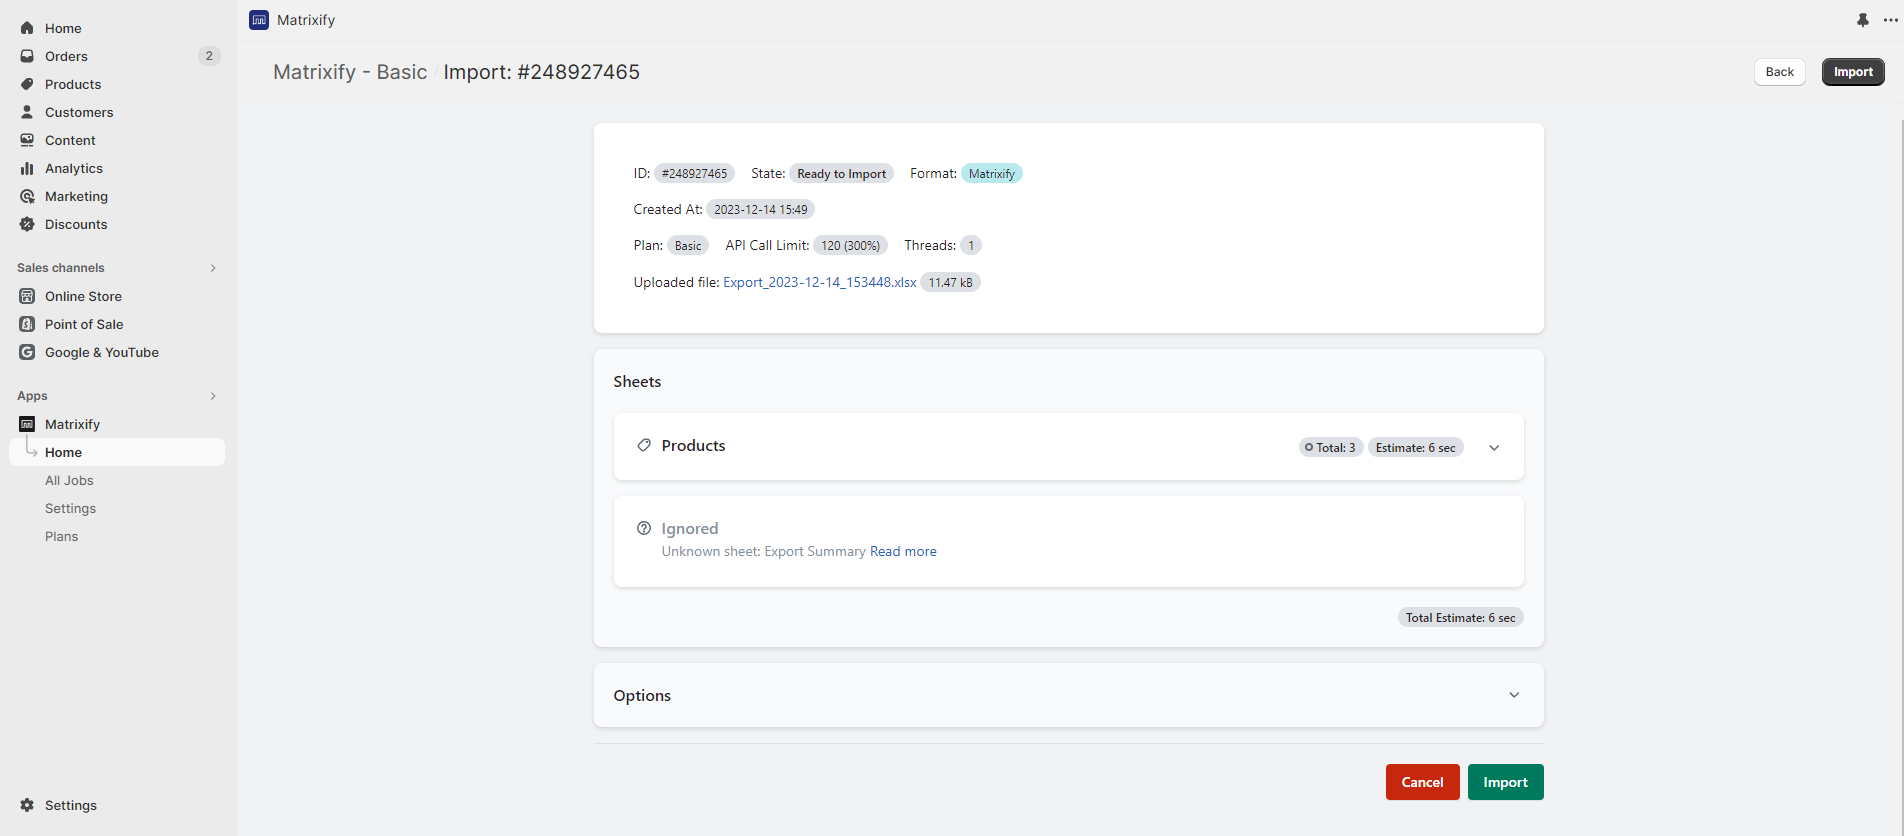Click the Discounts badge icon
The height and width of the screenshot is (836, 1904).
click(x=27, y=224)
